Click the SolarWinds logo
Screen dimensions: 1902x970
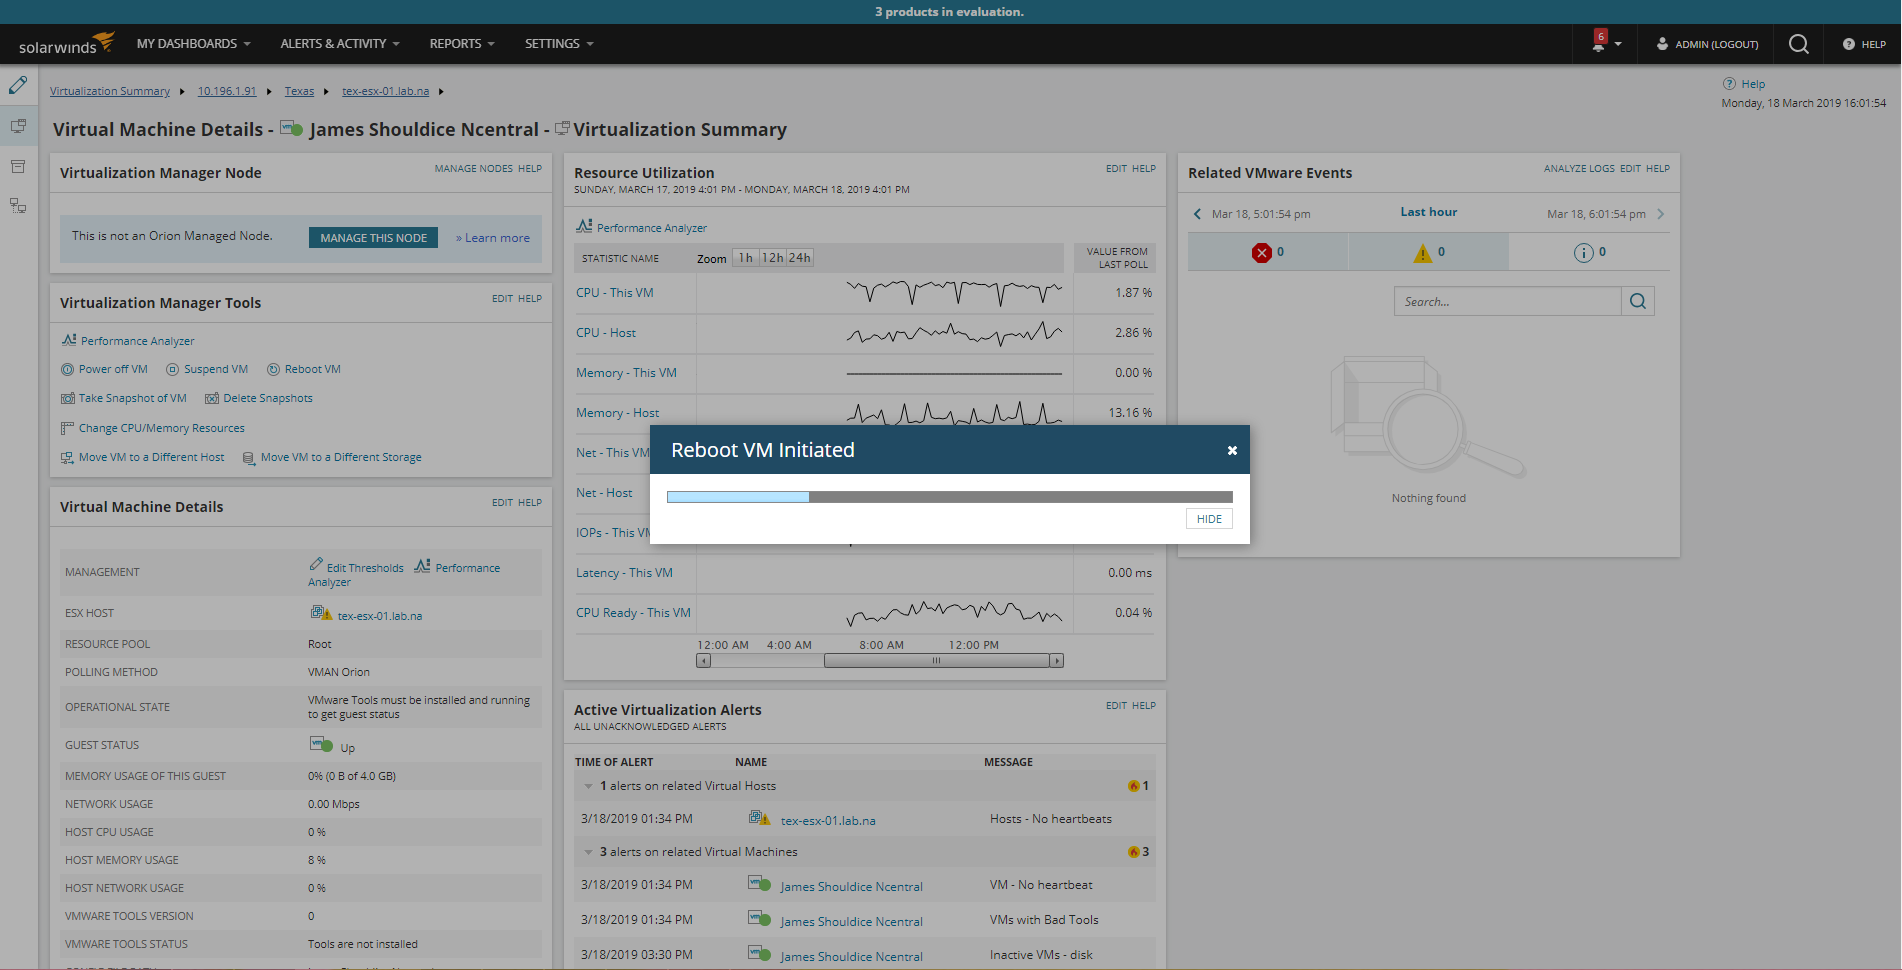click(x=66, y=44)
